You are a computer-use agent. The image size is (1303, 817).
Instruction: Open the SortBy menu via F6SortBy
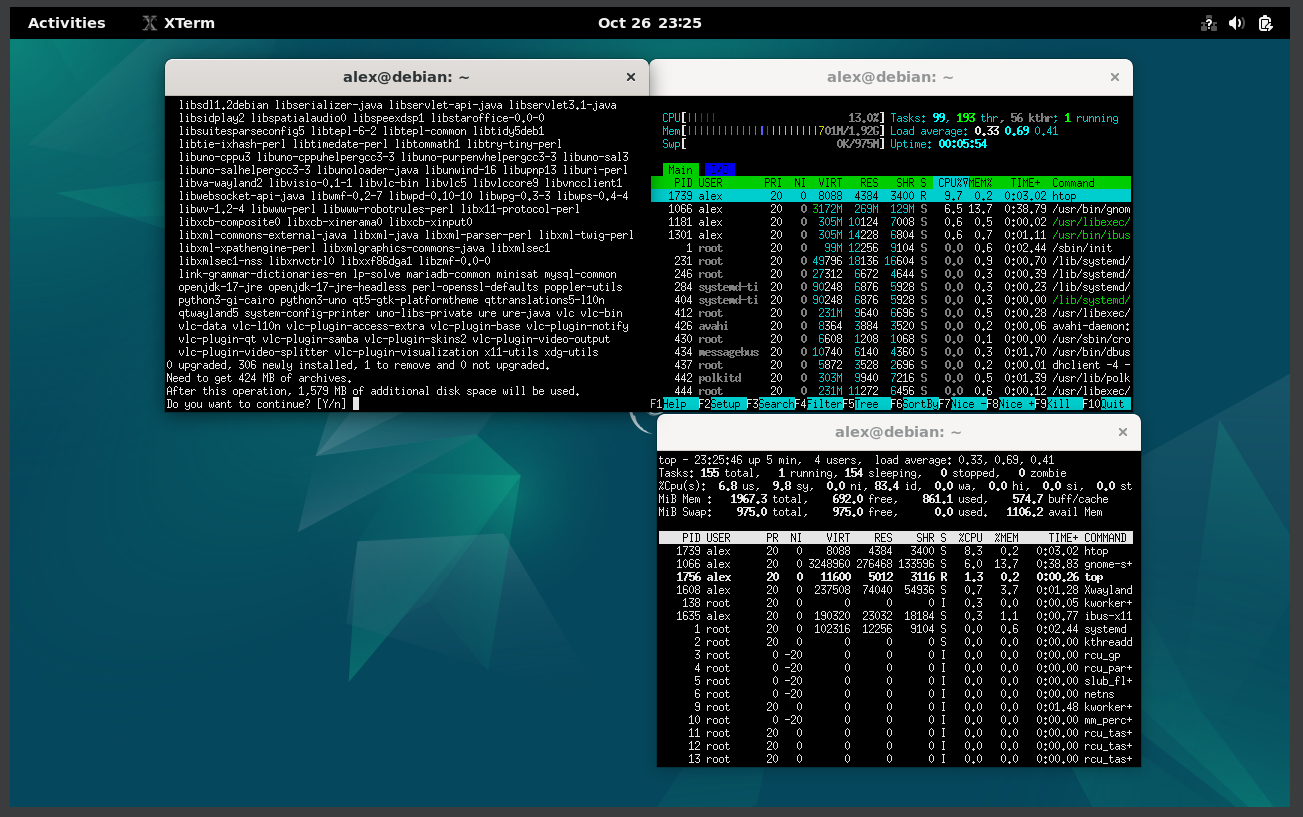tap(915, 403)
